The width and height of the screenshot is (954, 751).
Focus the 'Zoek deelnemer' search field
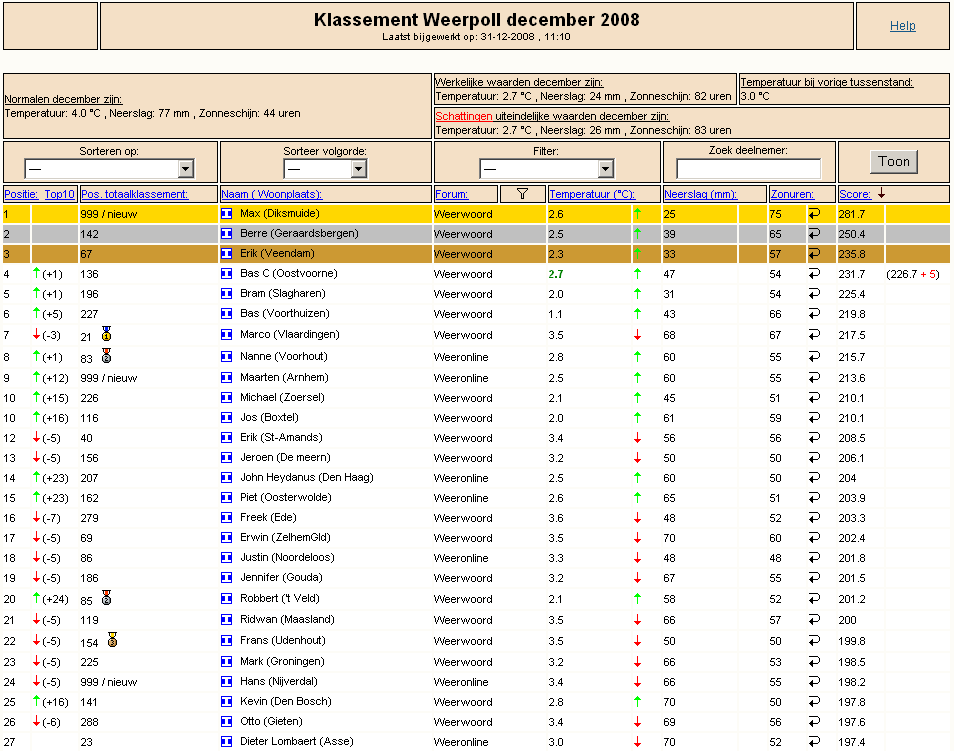point(748,169)
